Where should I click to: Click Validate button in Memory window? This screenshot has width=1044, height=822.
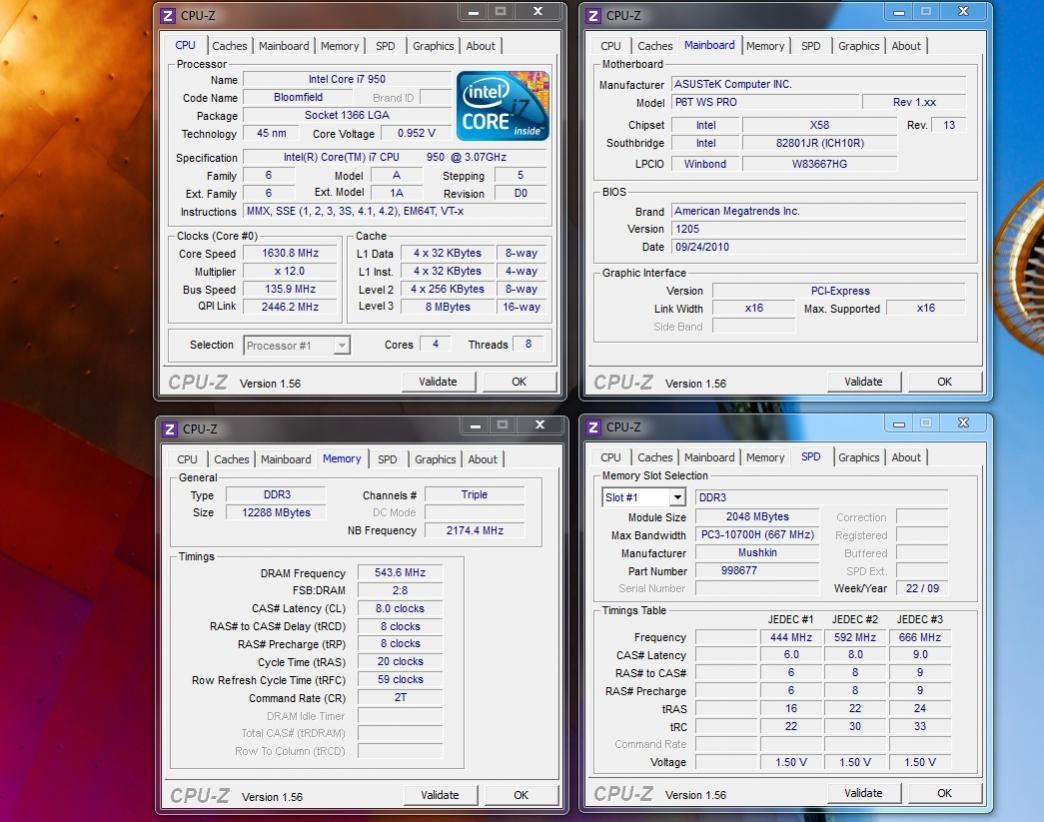point(440,795)
